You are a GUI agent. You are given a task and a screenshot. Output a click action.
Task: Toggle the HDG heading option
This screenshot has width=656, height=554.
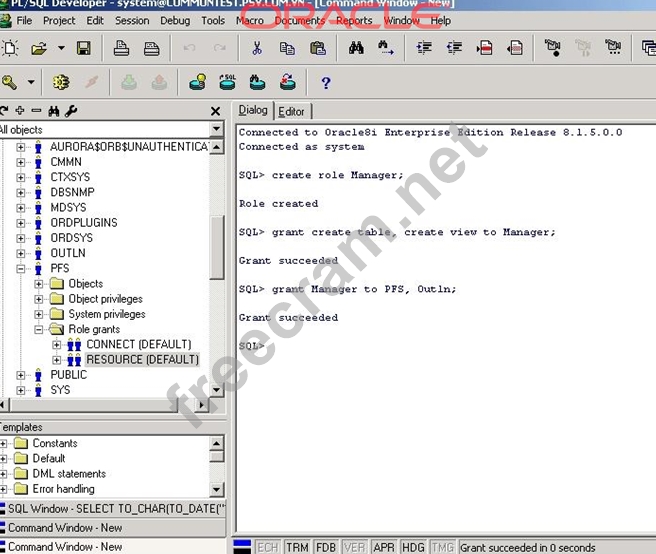pos(413,547)
